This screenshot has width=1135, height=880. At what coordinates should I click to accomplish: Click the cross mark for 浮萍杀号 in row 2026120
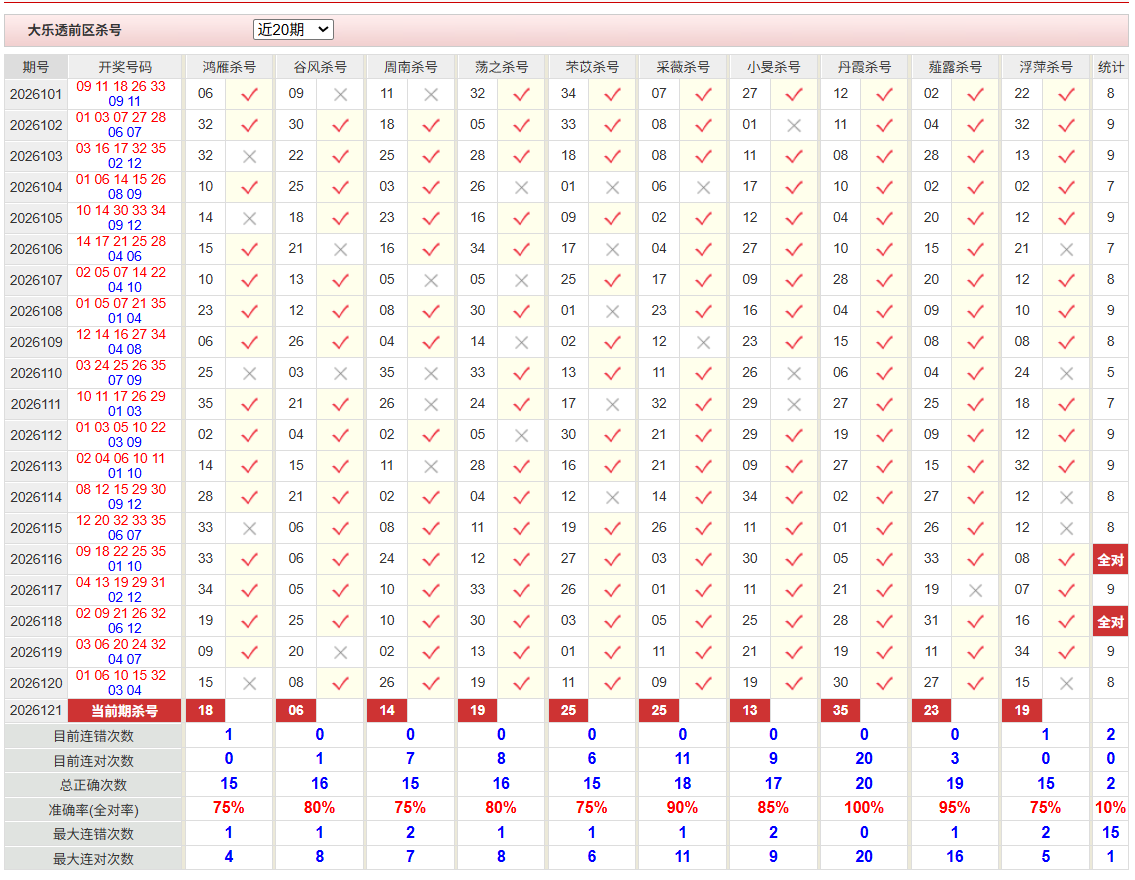click(1066, 683)
